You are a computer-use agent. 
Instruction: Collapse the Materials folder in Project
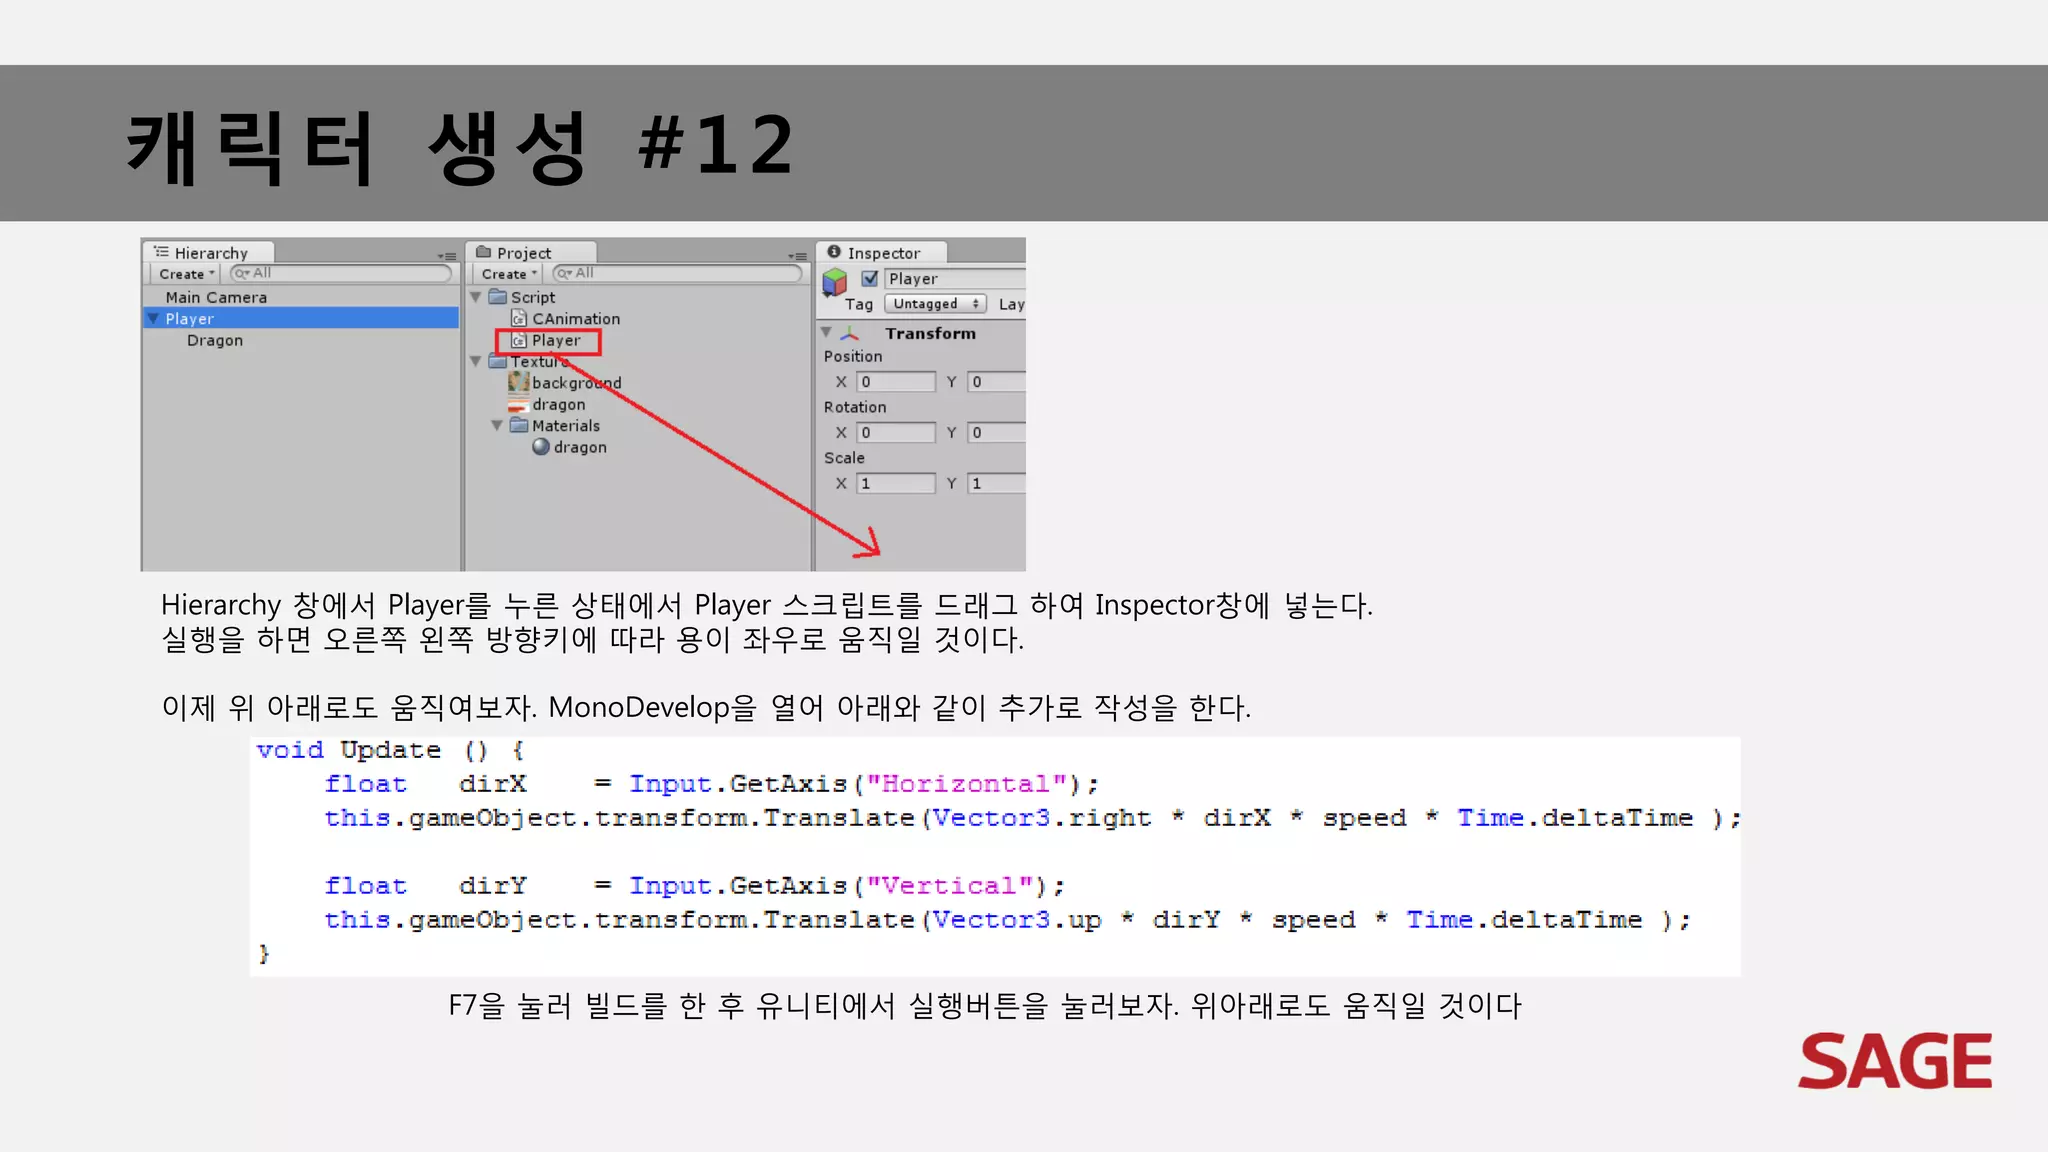pyautogui.click(x=497, y=425)
